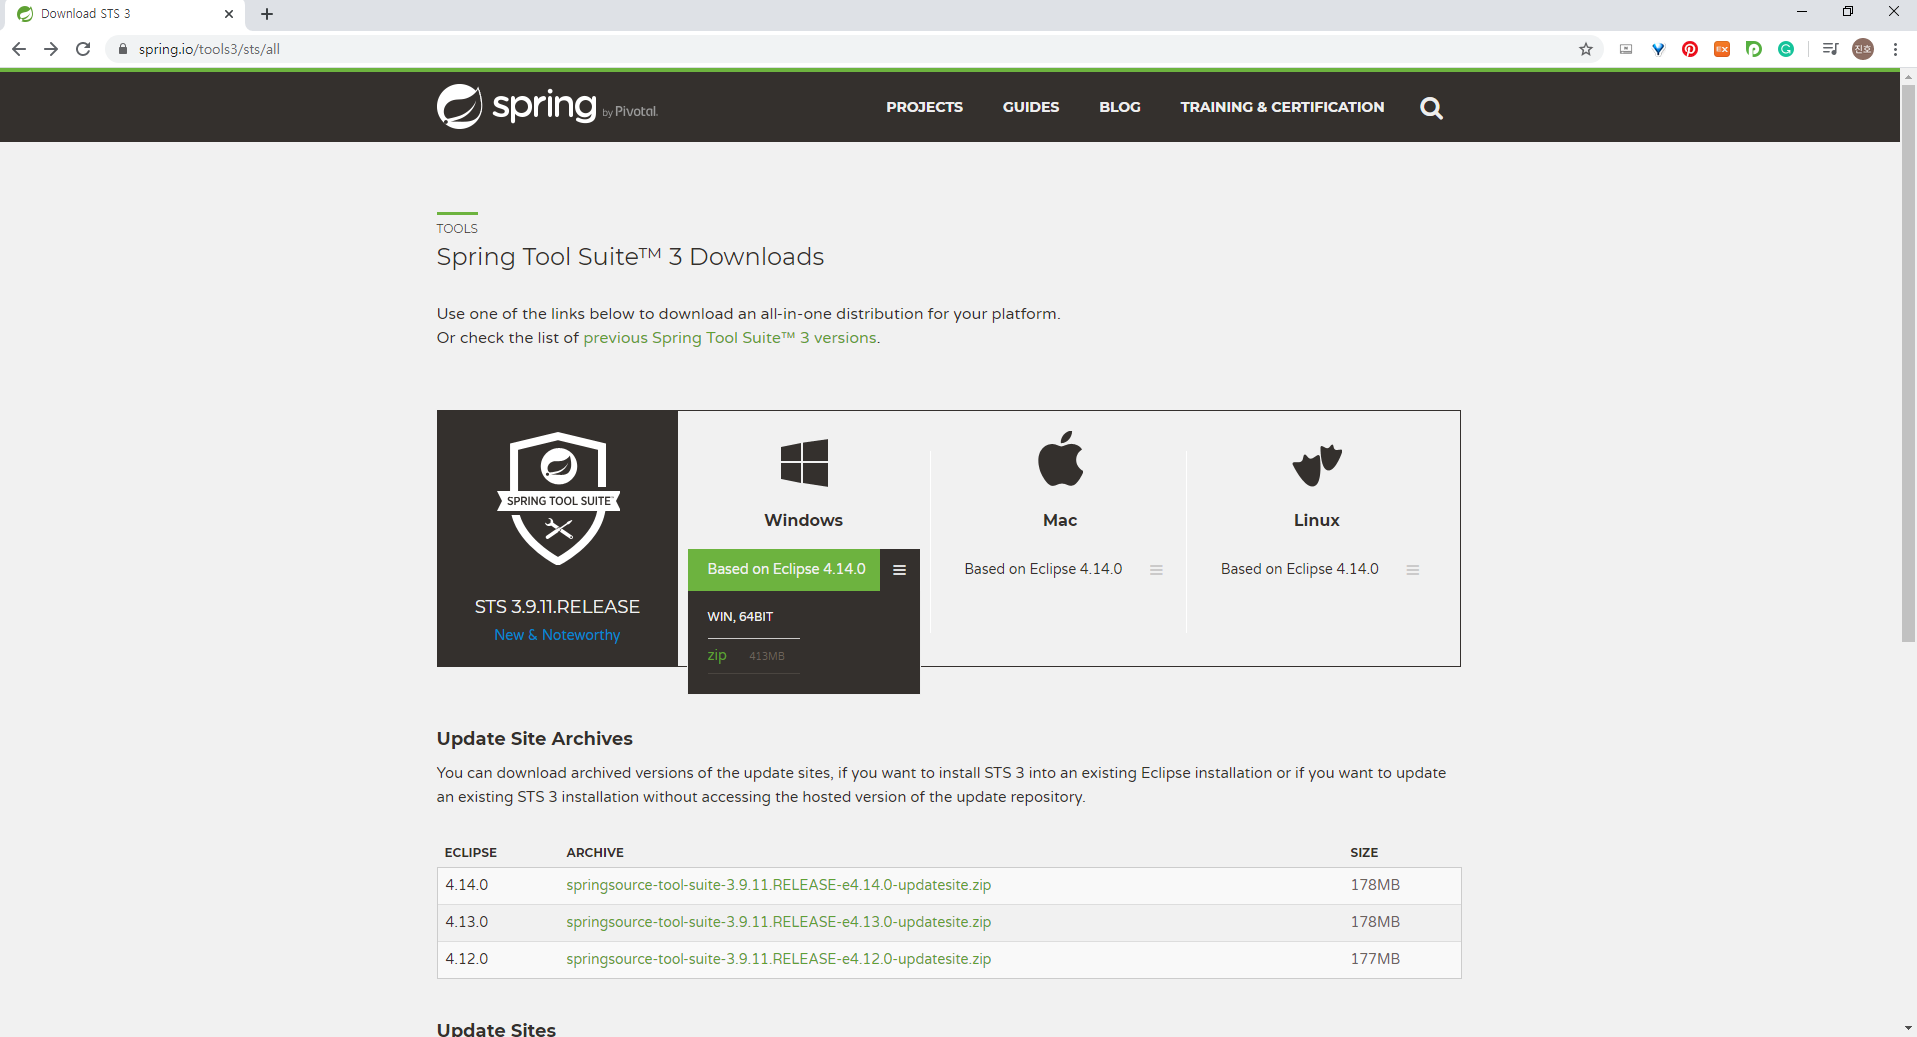Collapse Windows Eclipse 4.14.0 hamburger menu

click(899, 570)
